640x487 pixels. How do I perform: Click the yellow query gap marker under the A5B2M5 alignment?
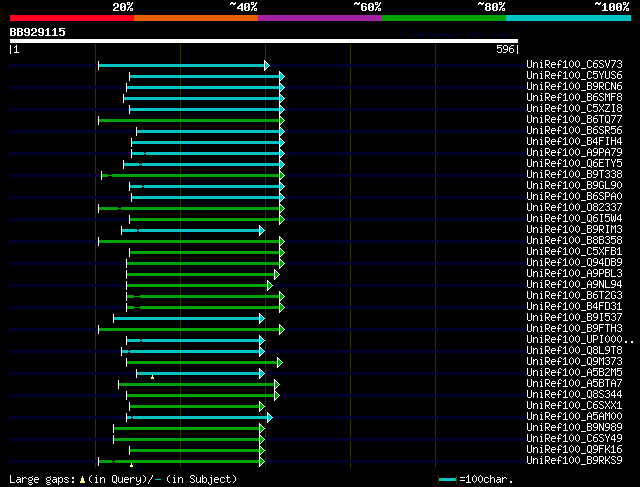152,378
